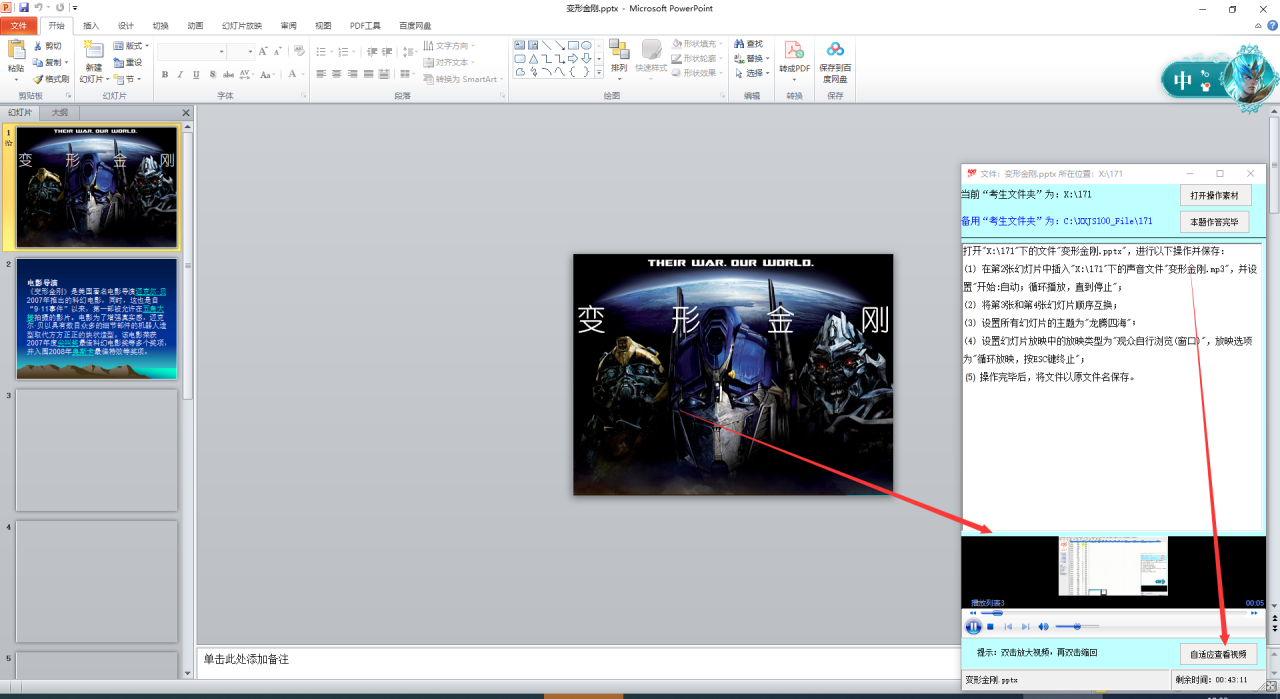Switch to the Baidu Netdisk (百度网盘) tab
This screenshot has width=1280, height=699.
(x=415, y=25)
